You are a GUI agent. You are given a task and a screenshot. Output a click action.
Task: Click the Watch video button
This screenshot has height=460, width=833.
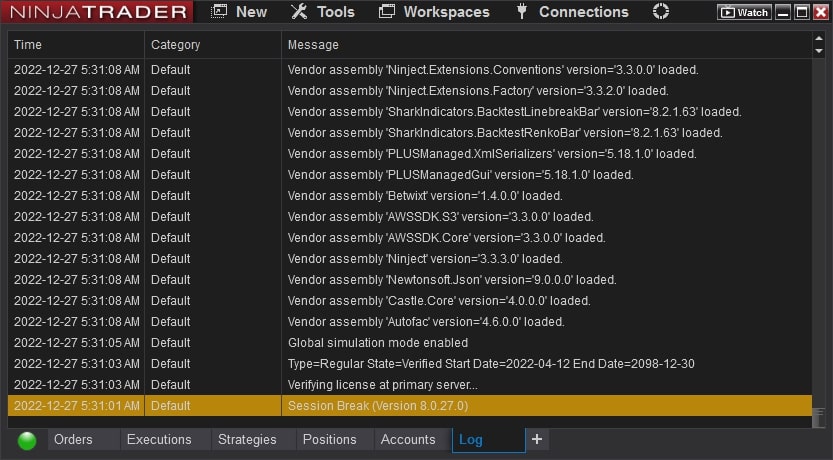[744, 12]
